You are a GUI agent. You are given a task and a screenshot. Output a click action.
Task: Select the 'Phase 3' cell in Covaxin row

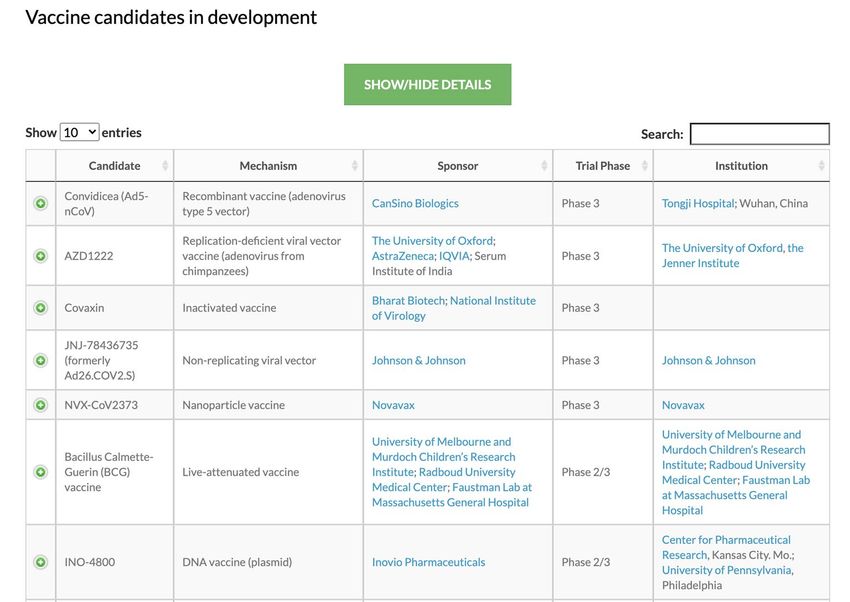(x=603, y=308)
